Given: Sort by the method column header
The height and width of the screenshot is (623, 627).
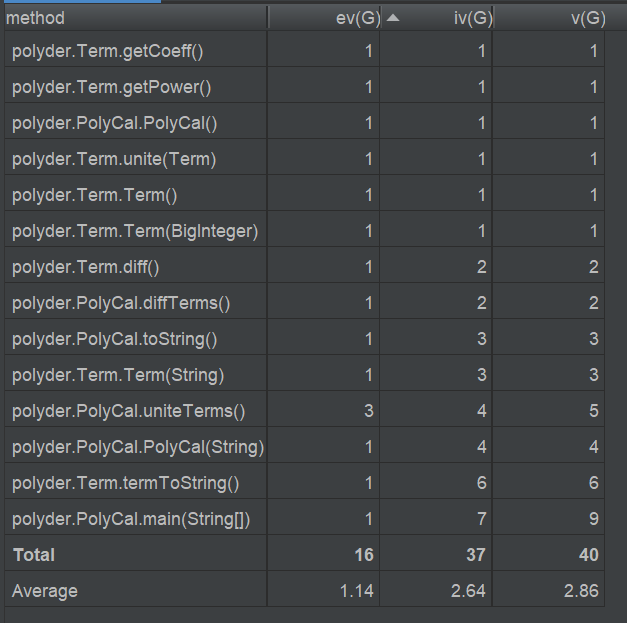Looking at the screenshot, I should click(136, 18).
